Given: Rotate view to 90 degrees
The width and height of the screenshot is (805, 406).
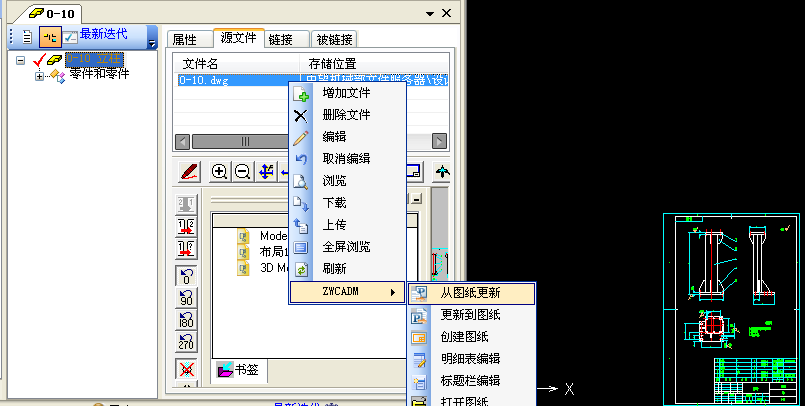Looking at the screenshot, I should (x=185, y=298).
